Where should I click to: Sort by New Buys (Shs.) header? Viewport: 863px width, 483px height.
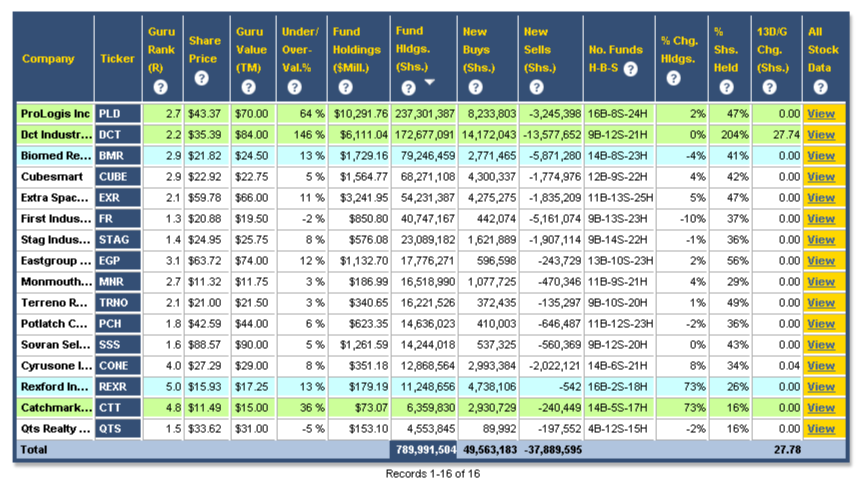coord(478,50)
